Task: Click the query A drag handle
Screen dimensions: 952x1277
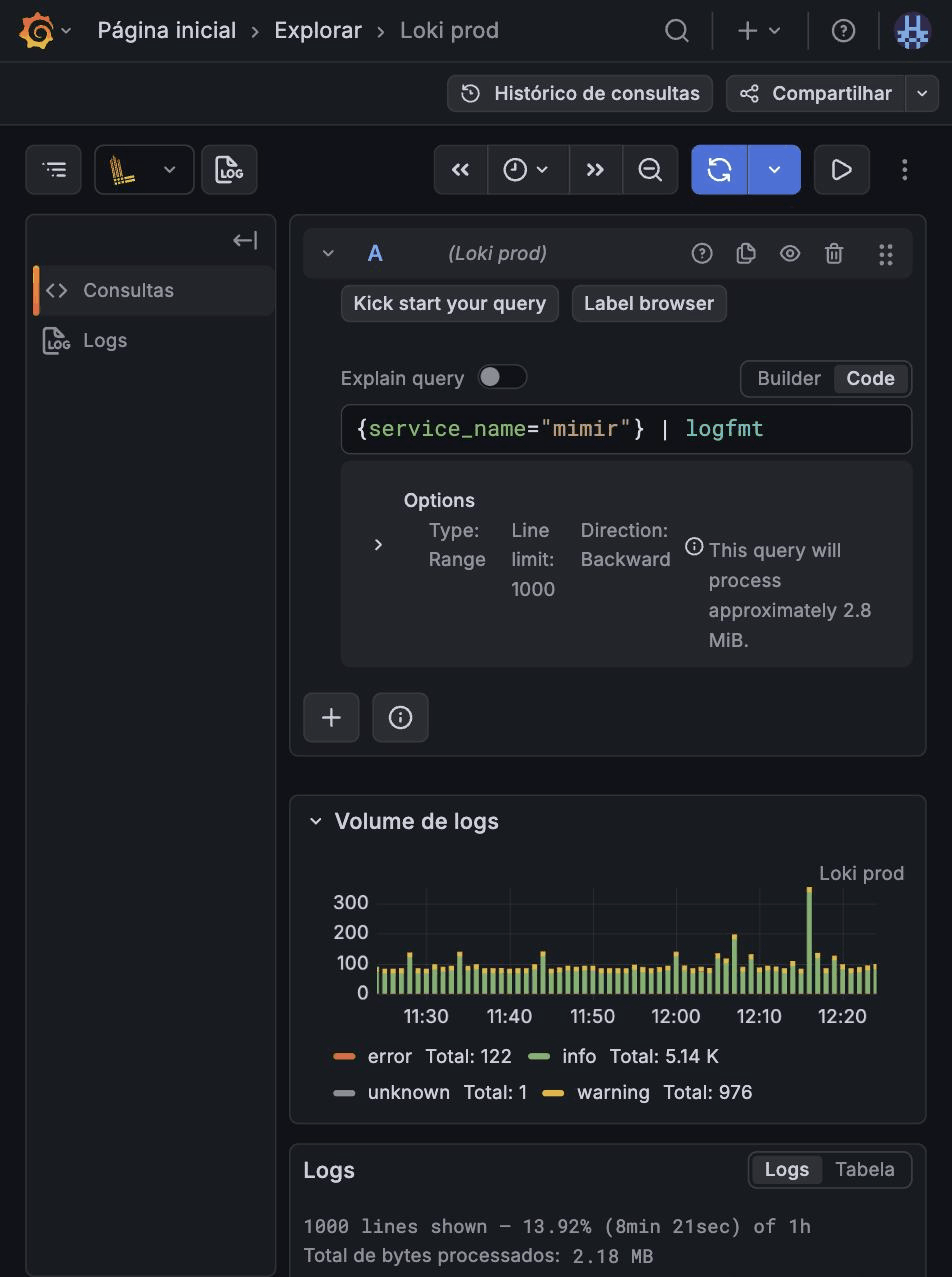Action: 886,254
